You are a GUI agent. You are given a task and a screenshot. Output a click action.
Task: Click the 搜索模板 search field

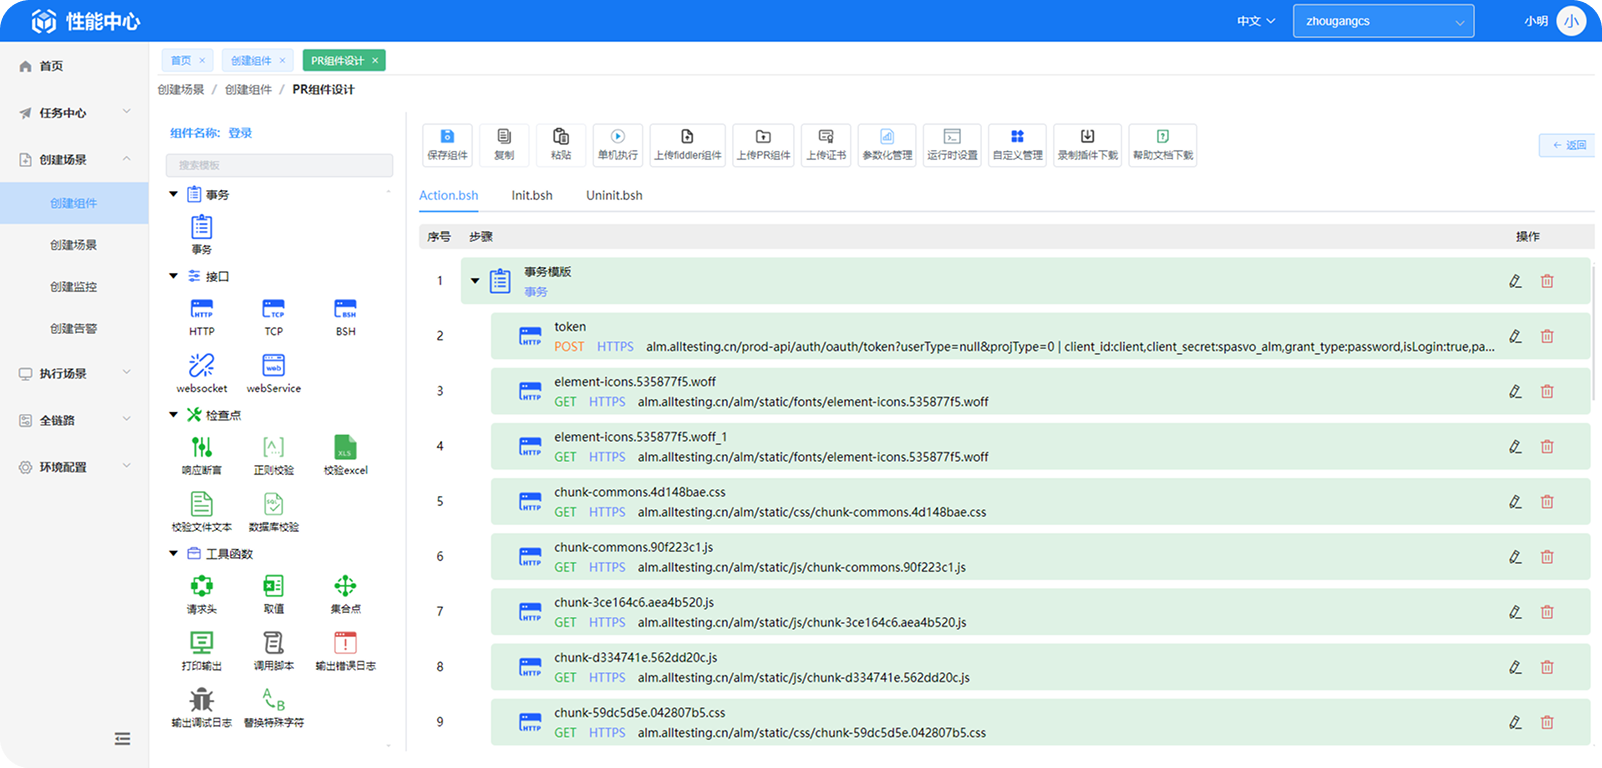tap(279, 165)
